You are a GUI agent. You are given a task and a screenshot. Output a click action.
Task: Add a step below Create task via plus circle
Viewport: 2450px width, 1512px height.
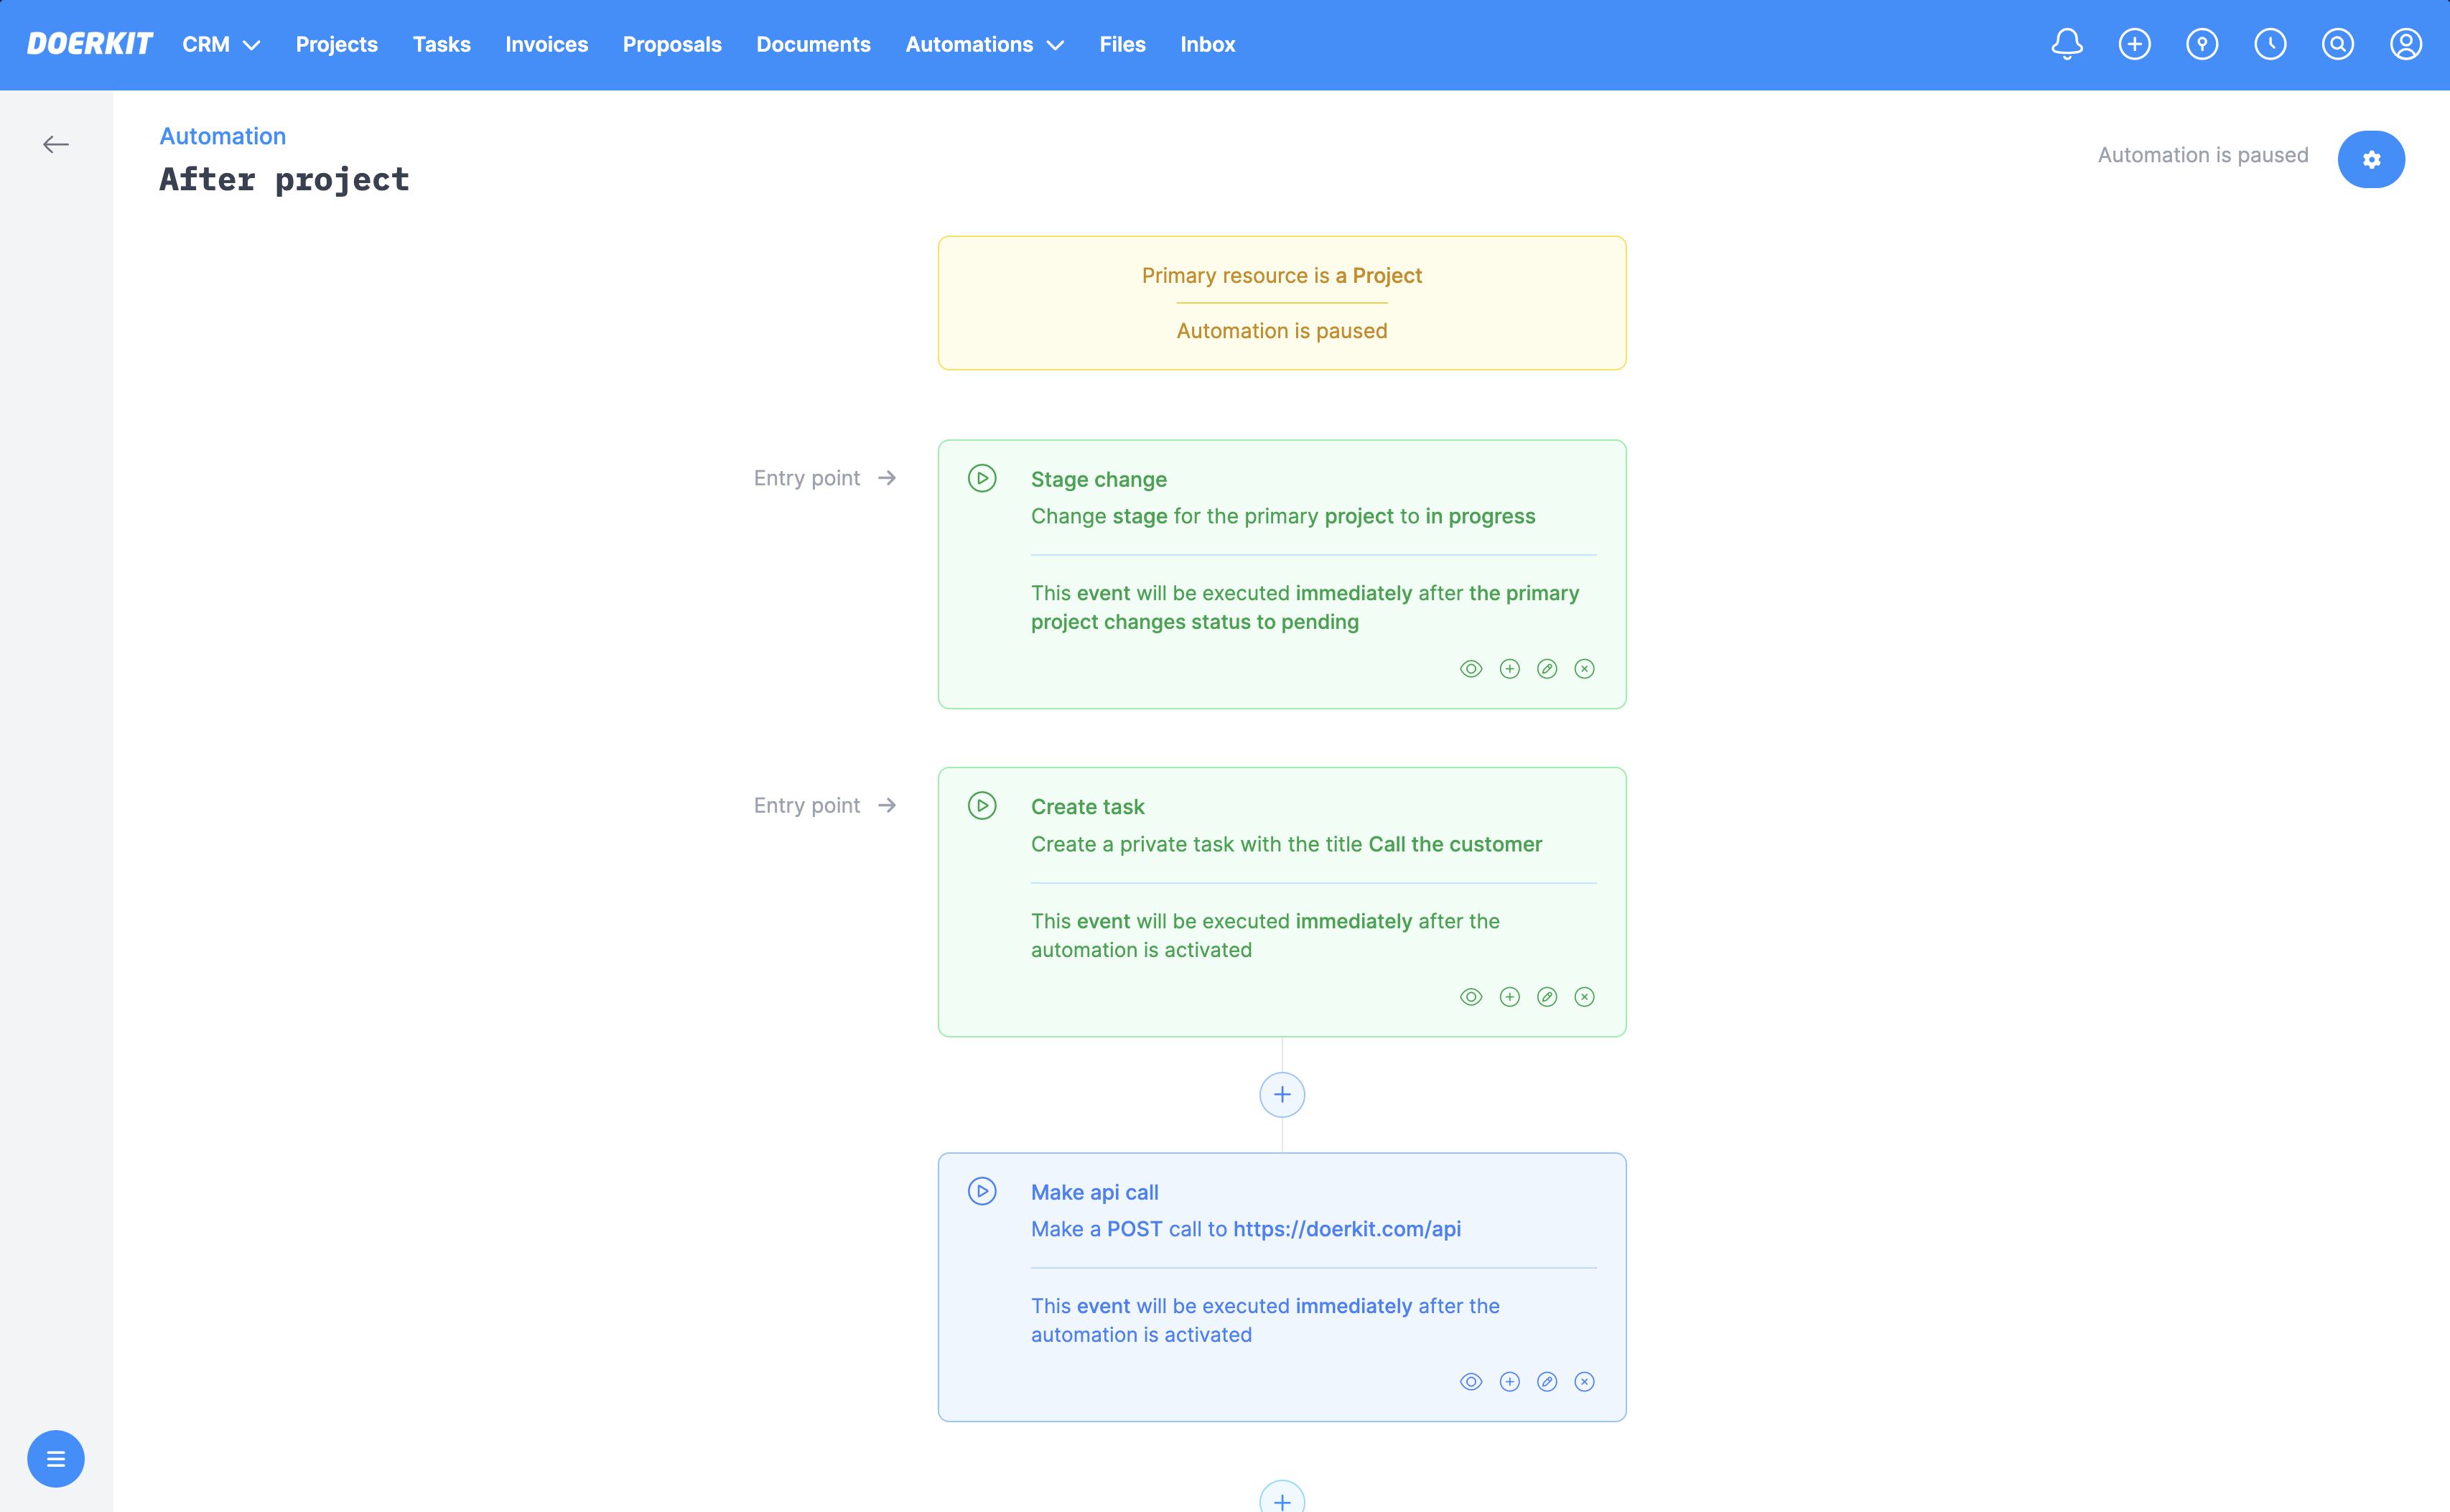pyautogui.click(x=1282, y=1094)
